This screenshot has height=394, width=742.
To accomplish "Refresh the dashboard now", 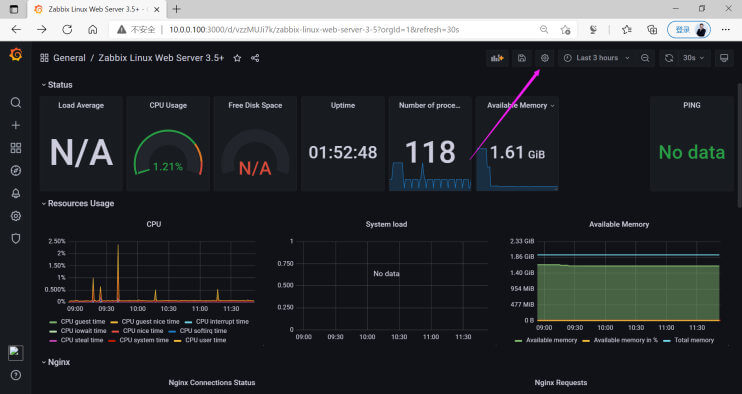I will [669, 58].
